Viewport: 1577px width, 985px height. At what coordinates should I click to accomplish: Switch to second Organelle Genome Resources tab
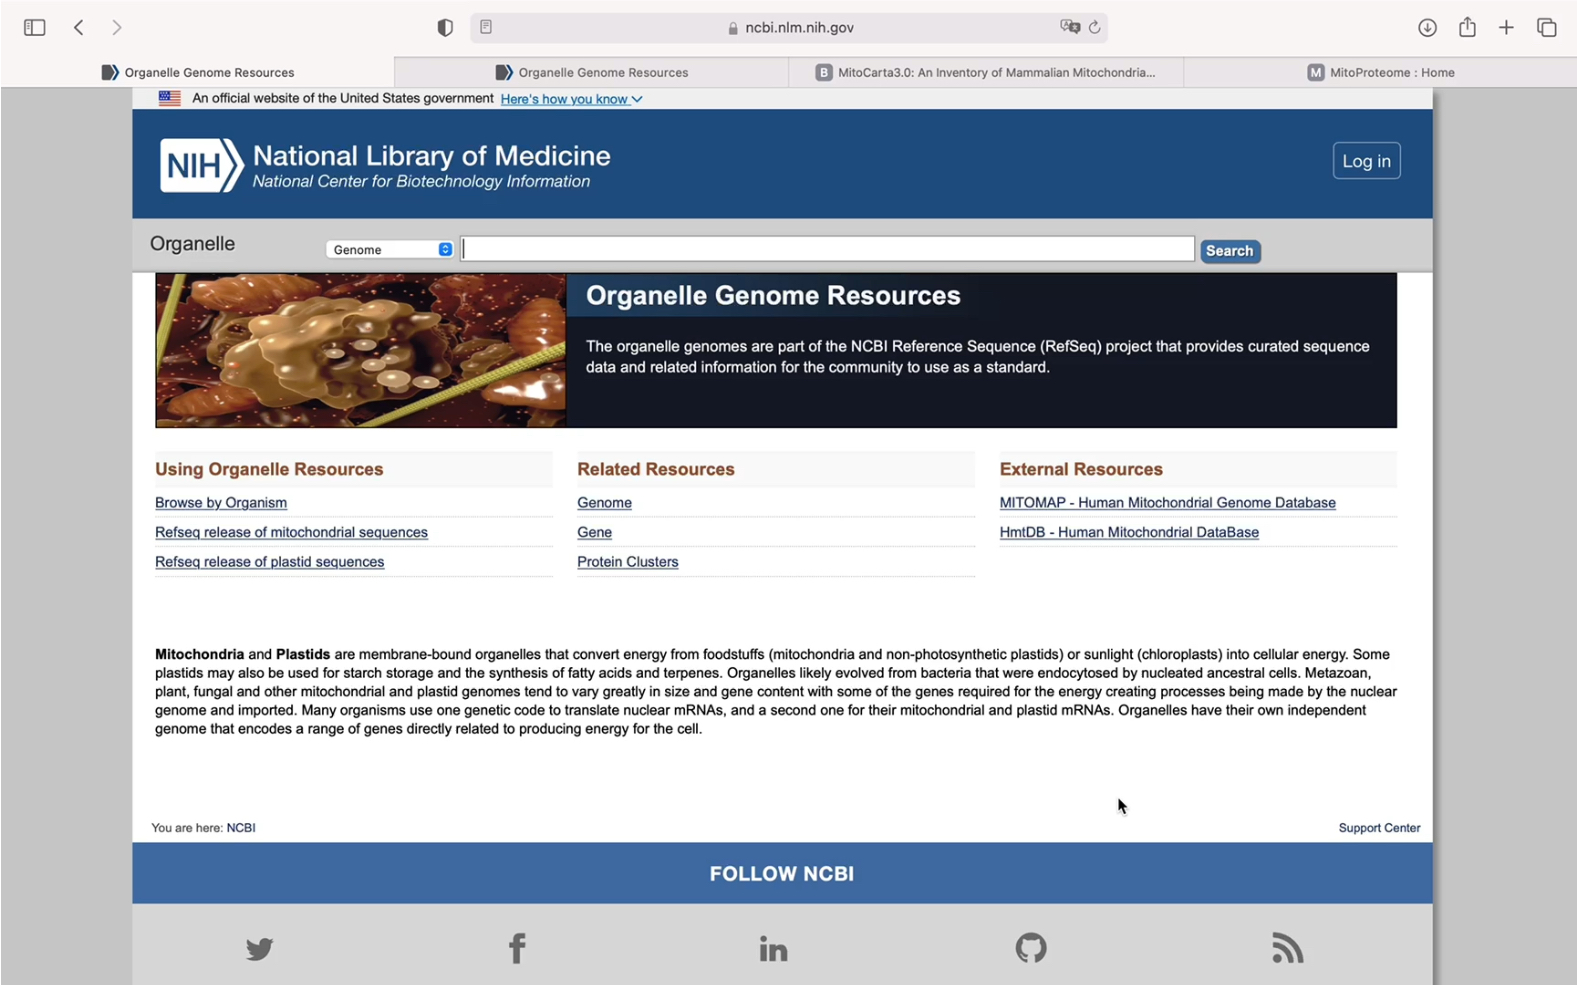click(592, 72)
